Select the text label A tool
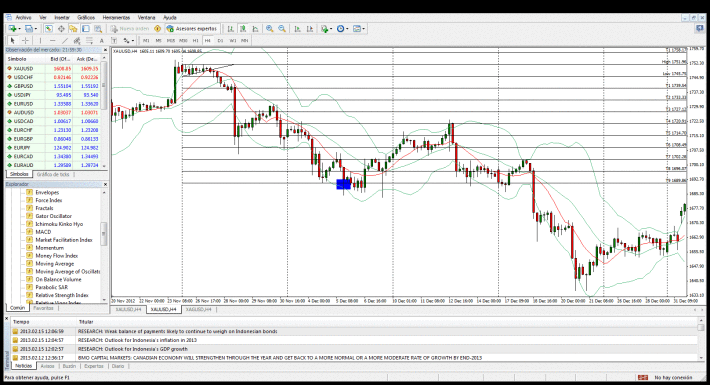This screenshot has width=710, height=385. click(x=101, y=41)
